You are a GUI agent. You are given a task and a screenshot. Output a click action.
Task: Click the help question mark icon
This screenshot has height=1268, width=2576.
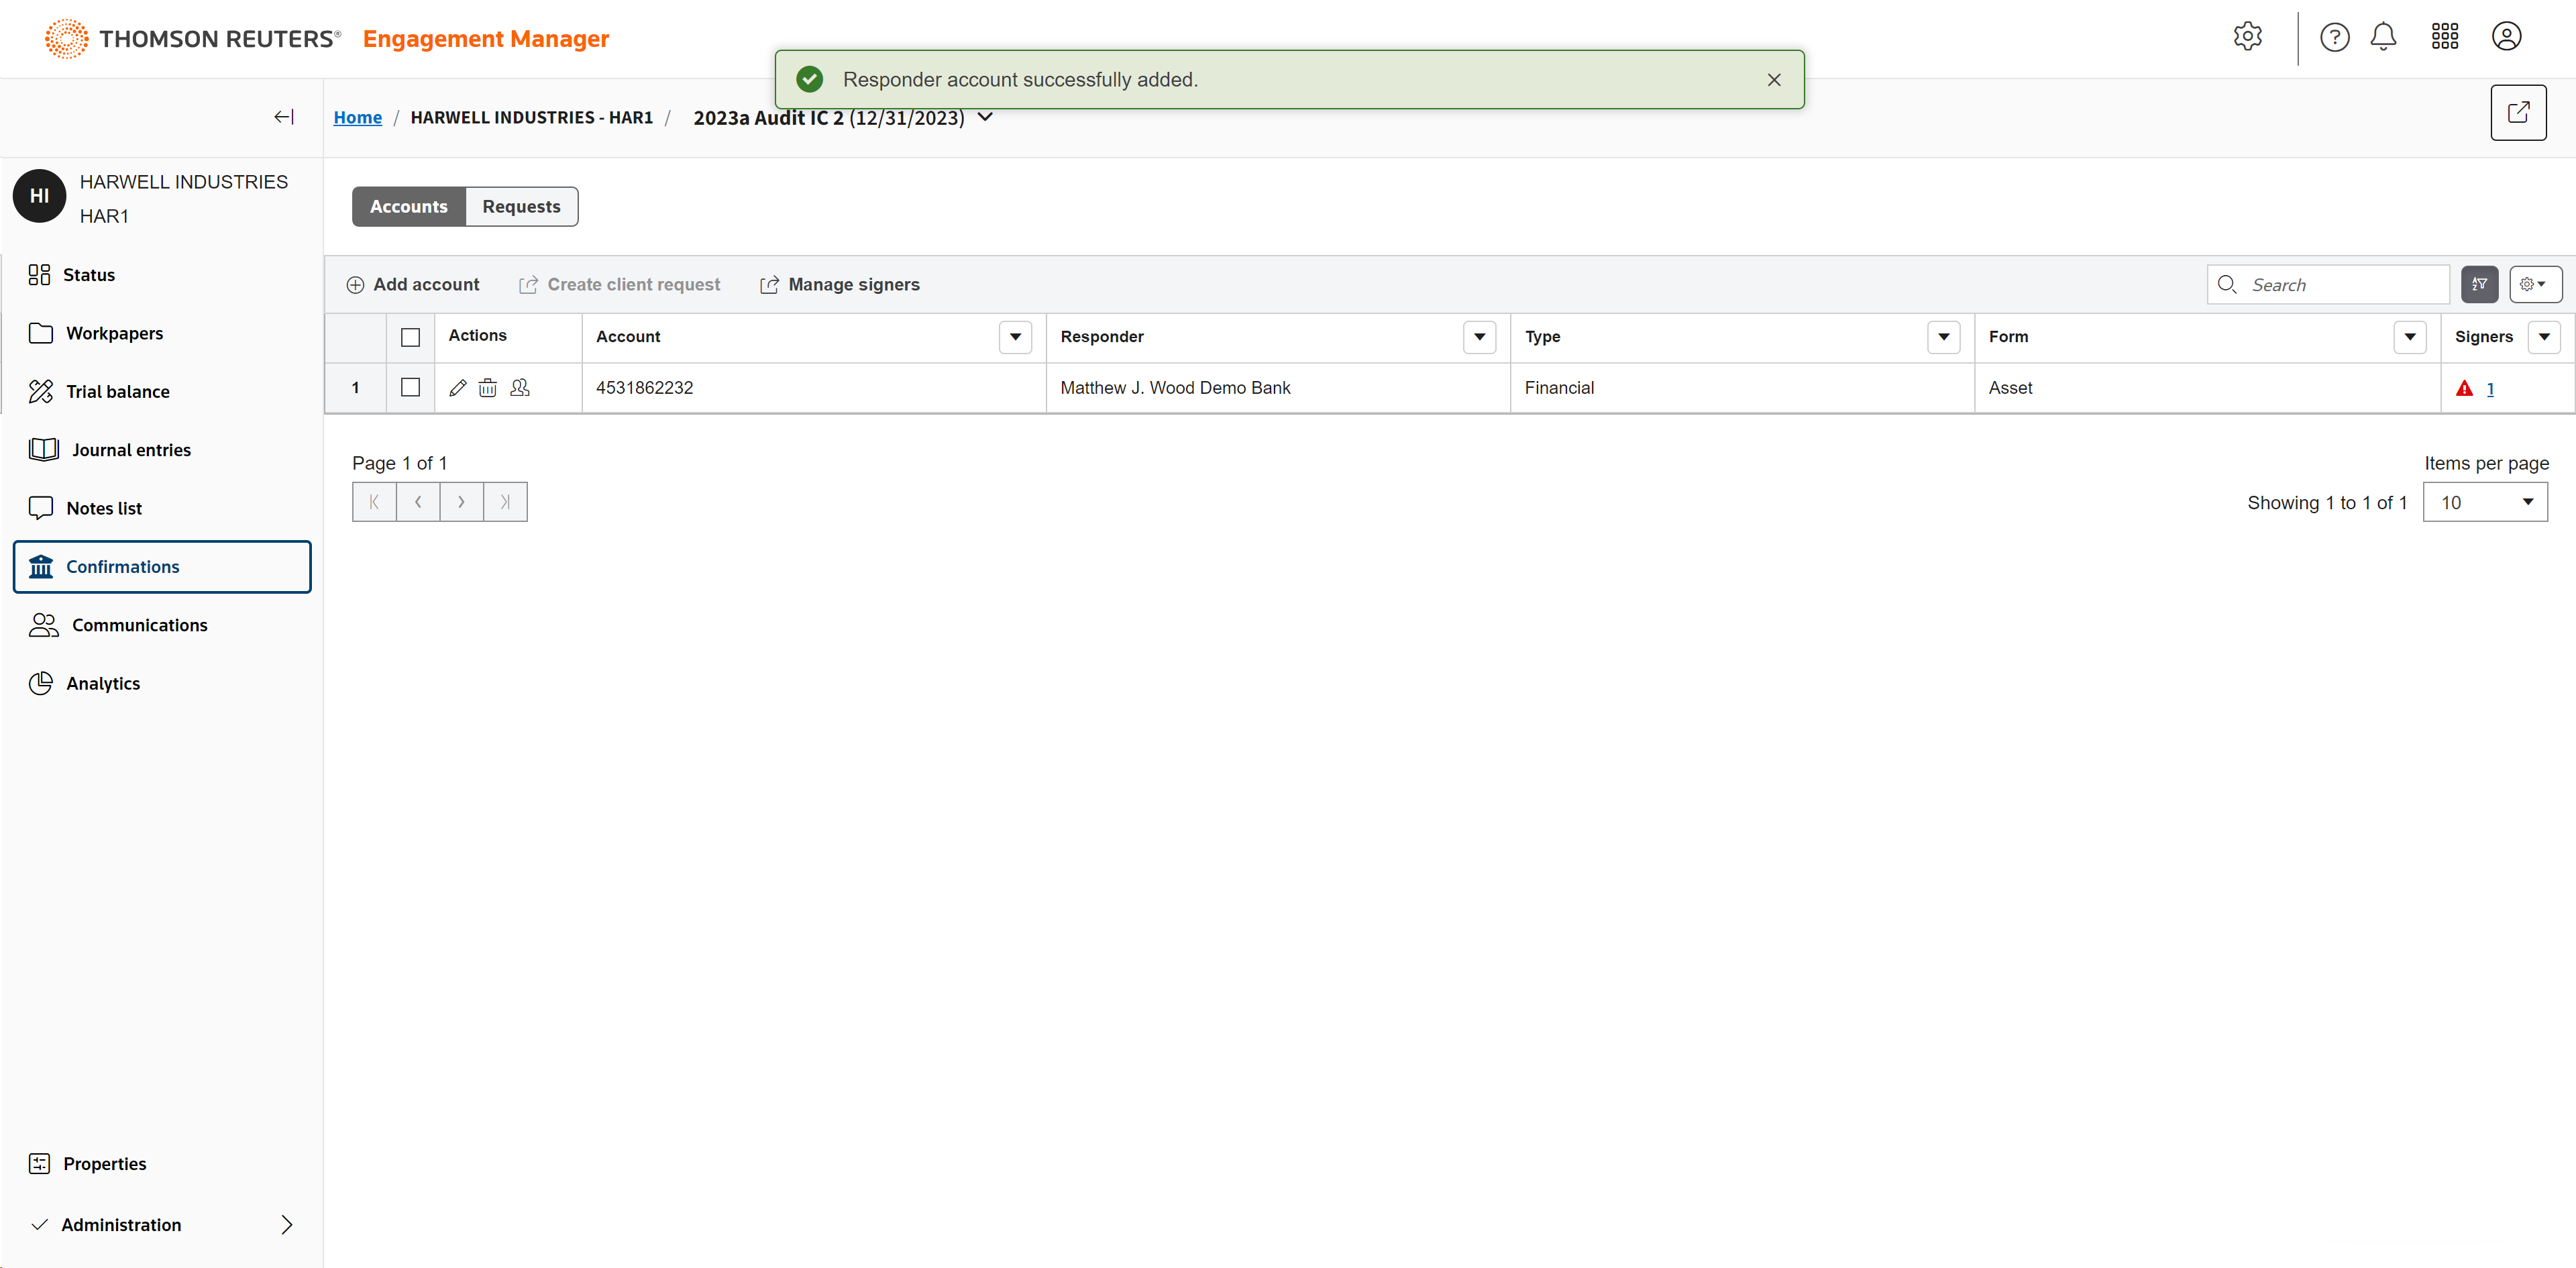(x=2334, y=37)
